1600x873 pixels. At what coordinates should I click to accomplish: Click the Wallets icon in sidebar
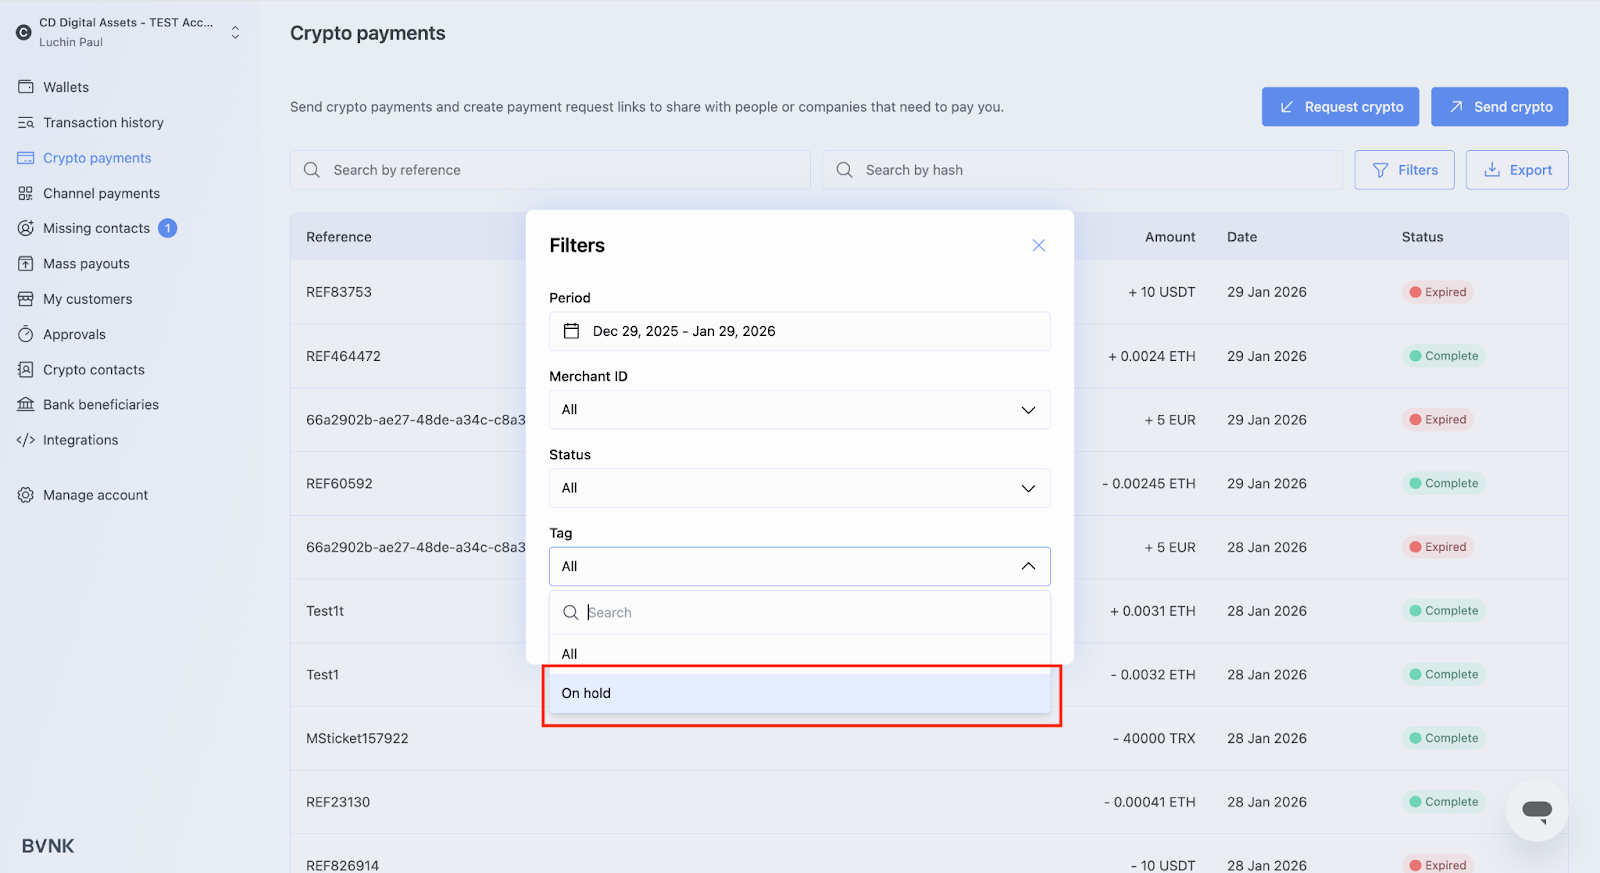[26, 87]
